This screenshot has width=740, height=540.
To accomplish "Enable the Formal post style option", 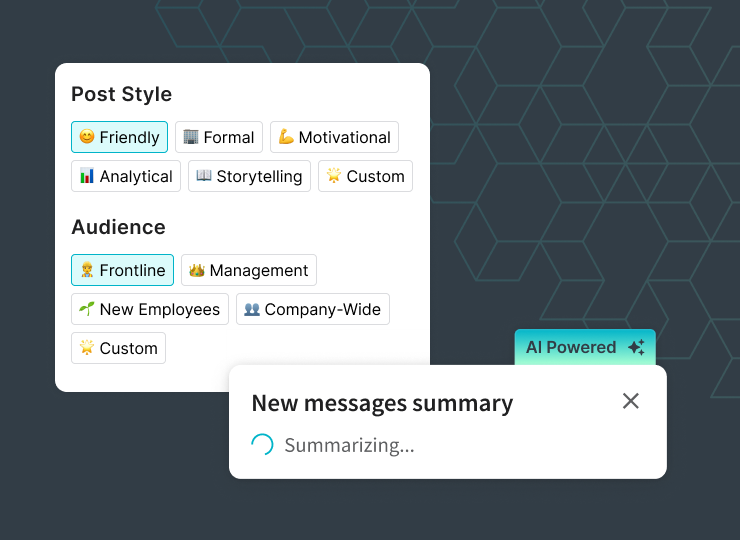I will click(219, 137).
